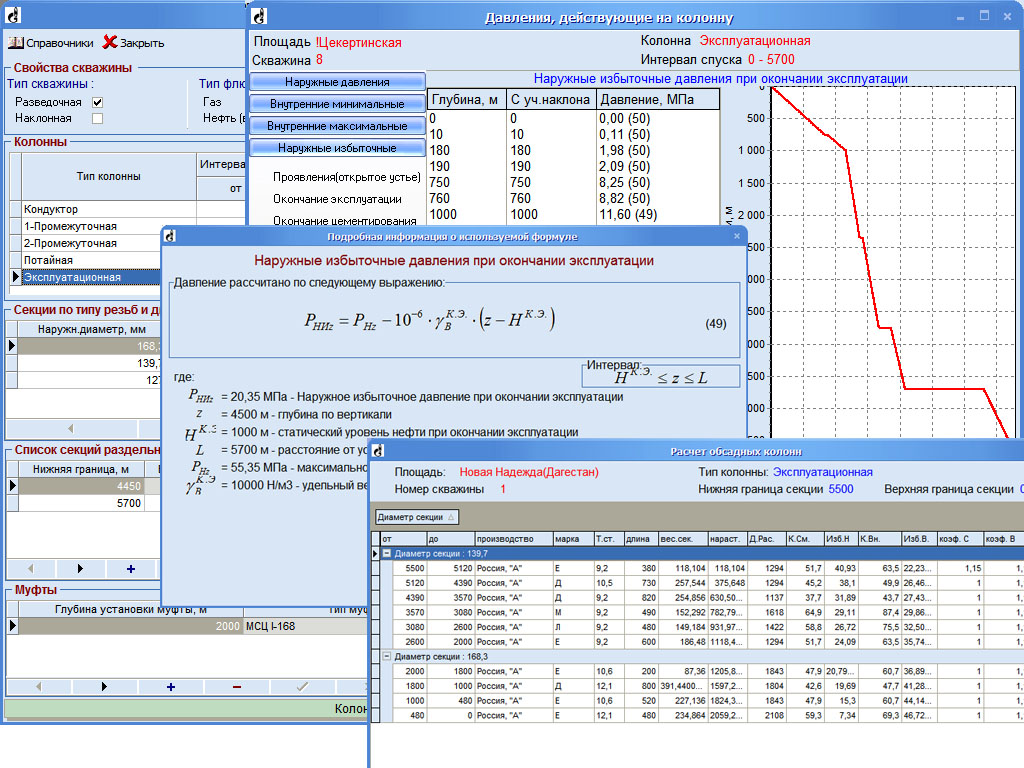Click the МСЦ I-168 coupling type cell

point(304,626)
